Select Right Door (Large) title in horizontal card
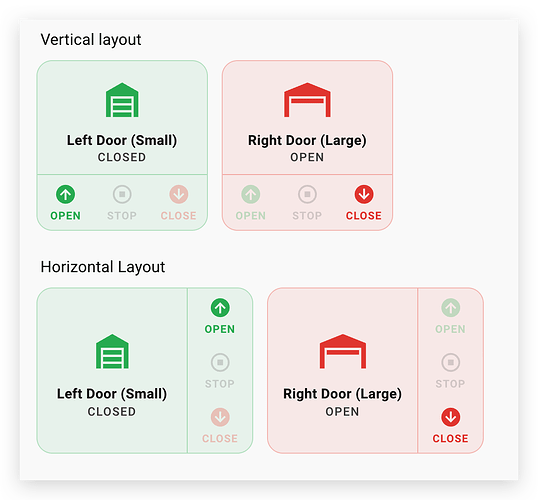538x500 pixels. click(x=342, y=394)
